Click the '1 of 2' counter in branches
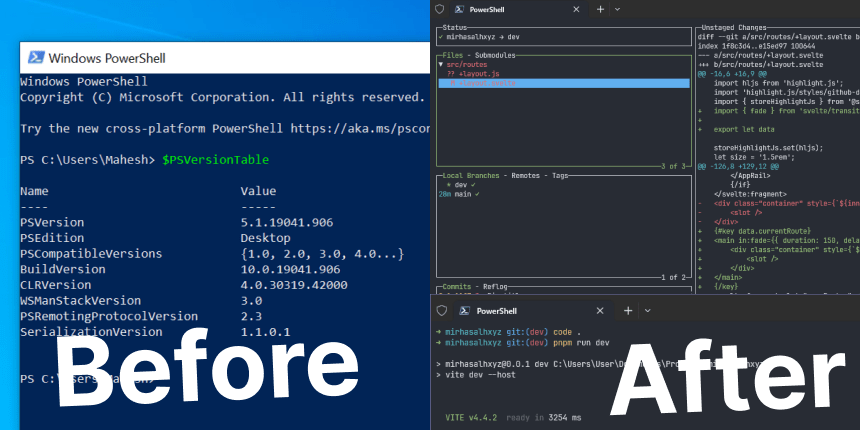Screen dimensions: 860x430 [x=673, y=278]
